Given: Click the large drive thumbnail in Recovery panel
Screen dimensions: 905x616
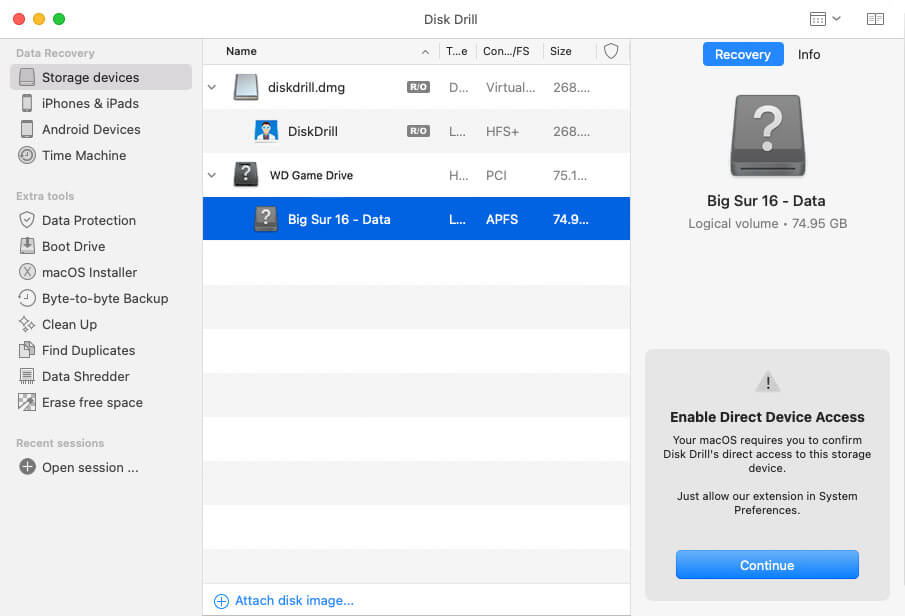Looking at the screenshot, I should point(768,136).
